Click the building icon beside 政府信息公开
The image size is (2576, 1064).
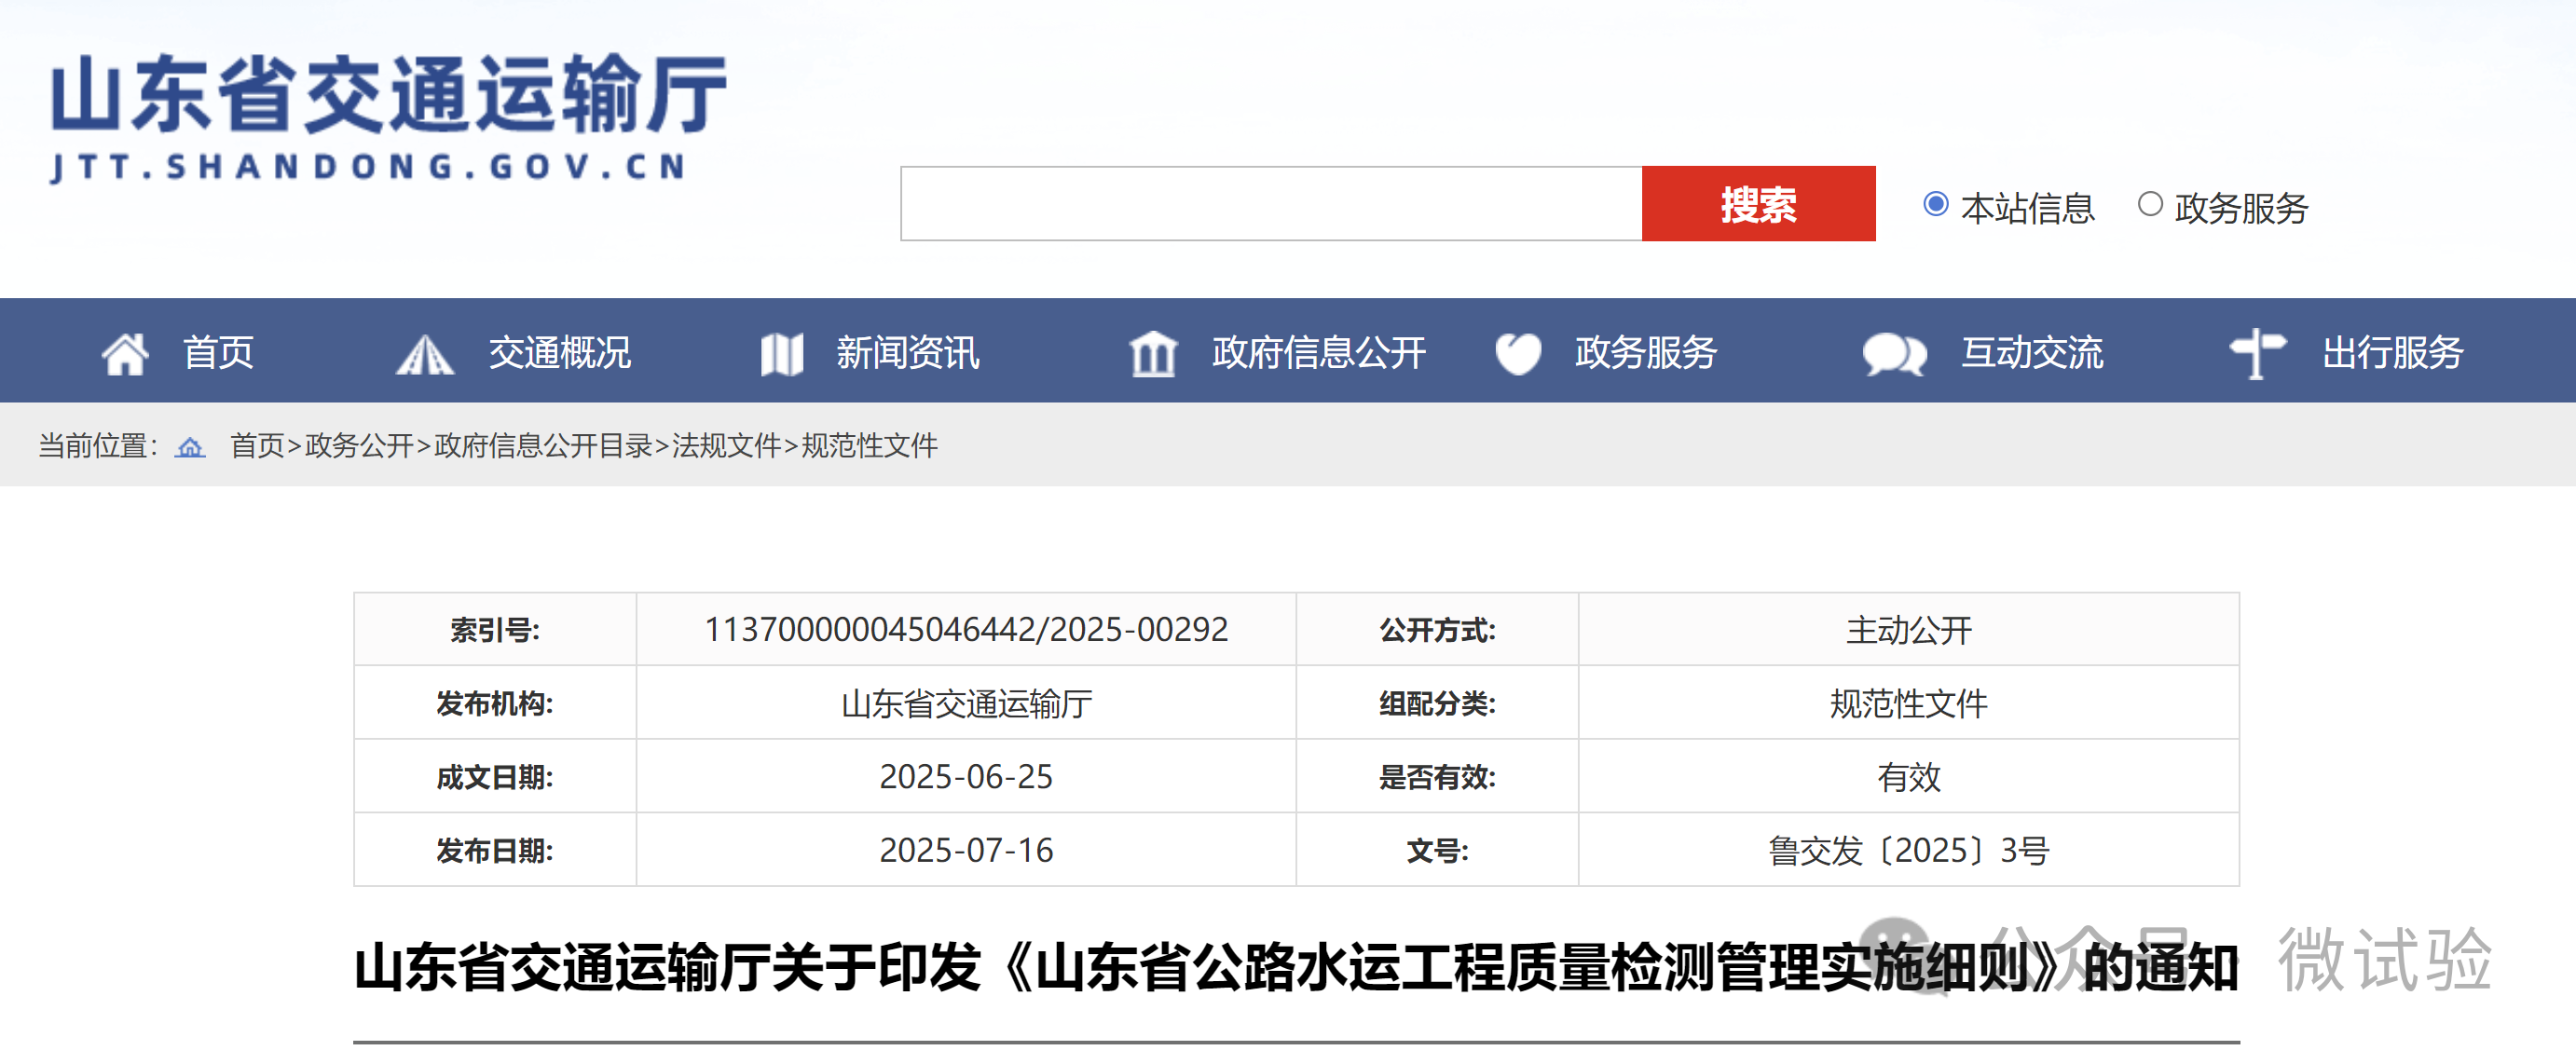pos(1152,354)
